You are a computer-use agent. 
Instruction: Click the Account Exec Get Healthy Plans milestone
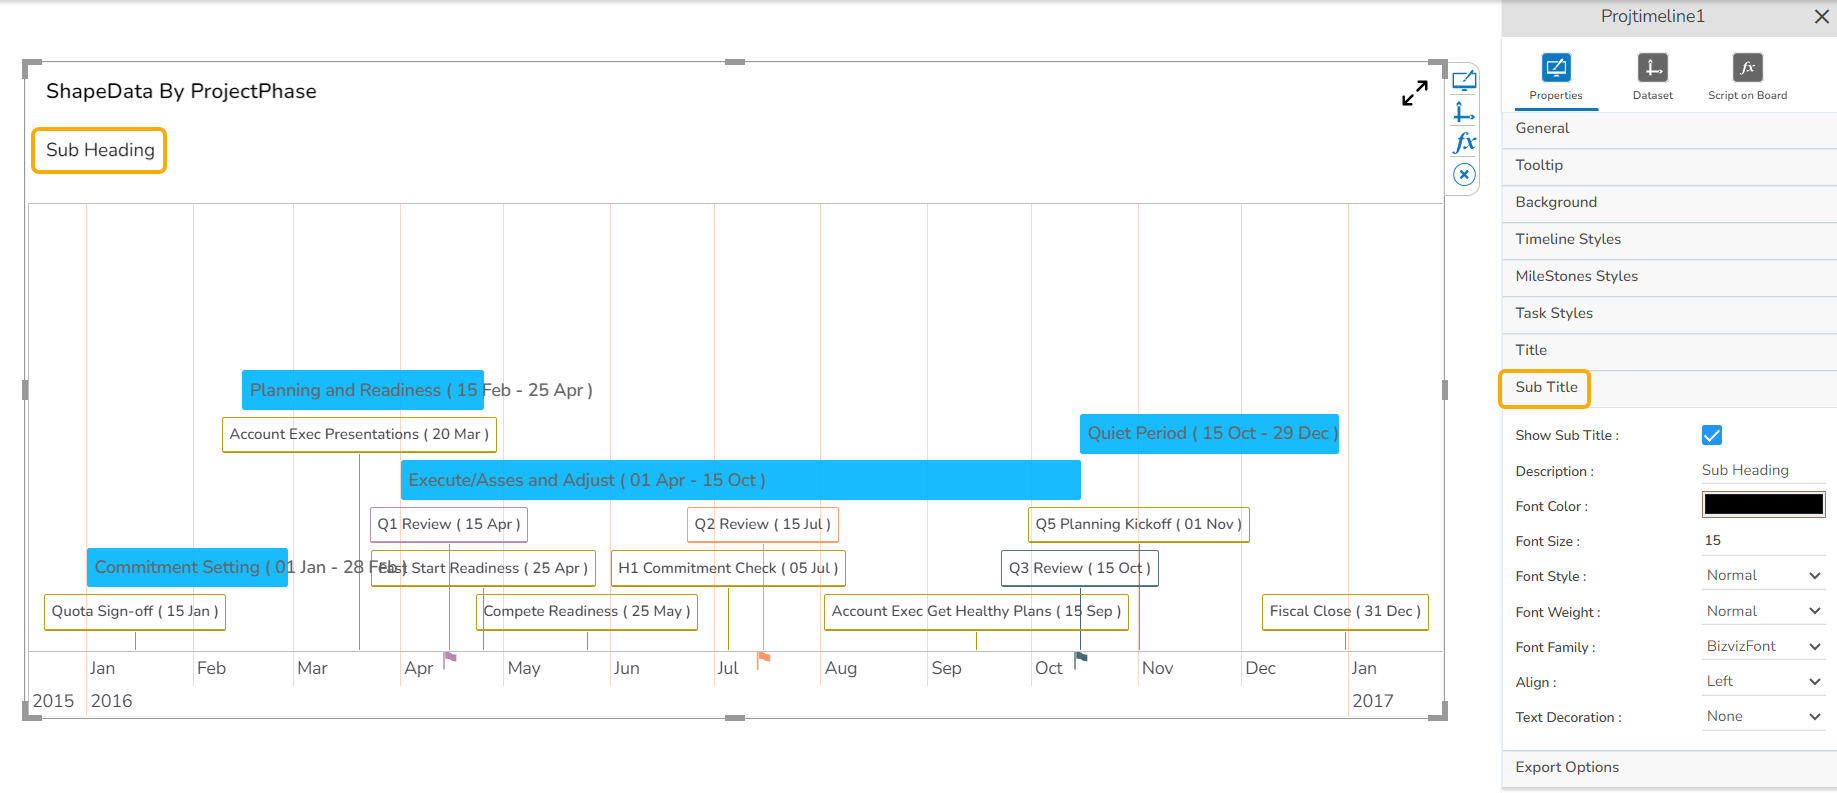[x=976, y=612]
